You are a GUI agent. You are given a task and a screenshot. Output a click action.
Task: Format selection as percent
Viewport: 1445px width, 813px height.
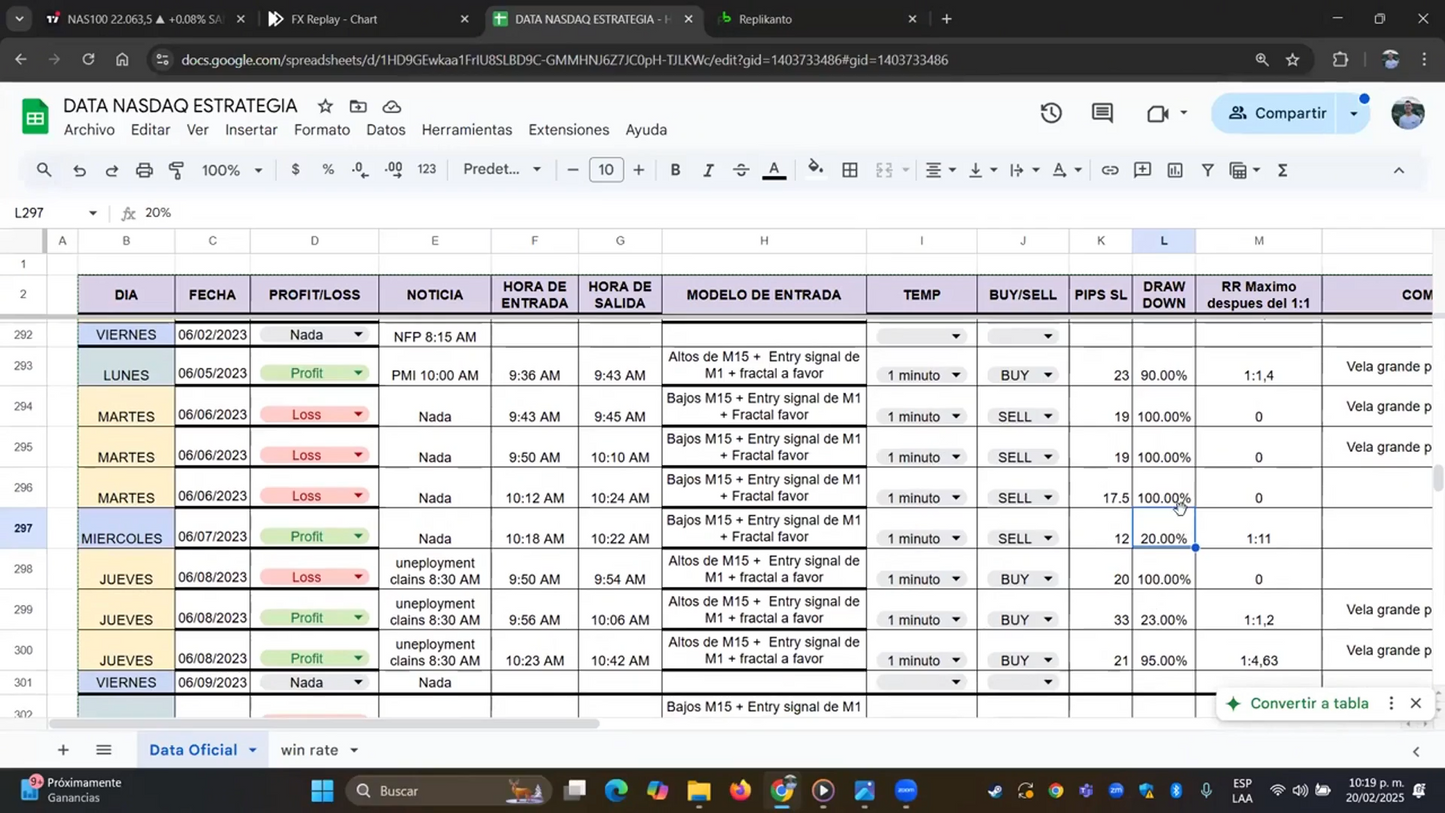coord(328,170)
